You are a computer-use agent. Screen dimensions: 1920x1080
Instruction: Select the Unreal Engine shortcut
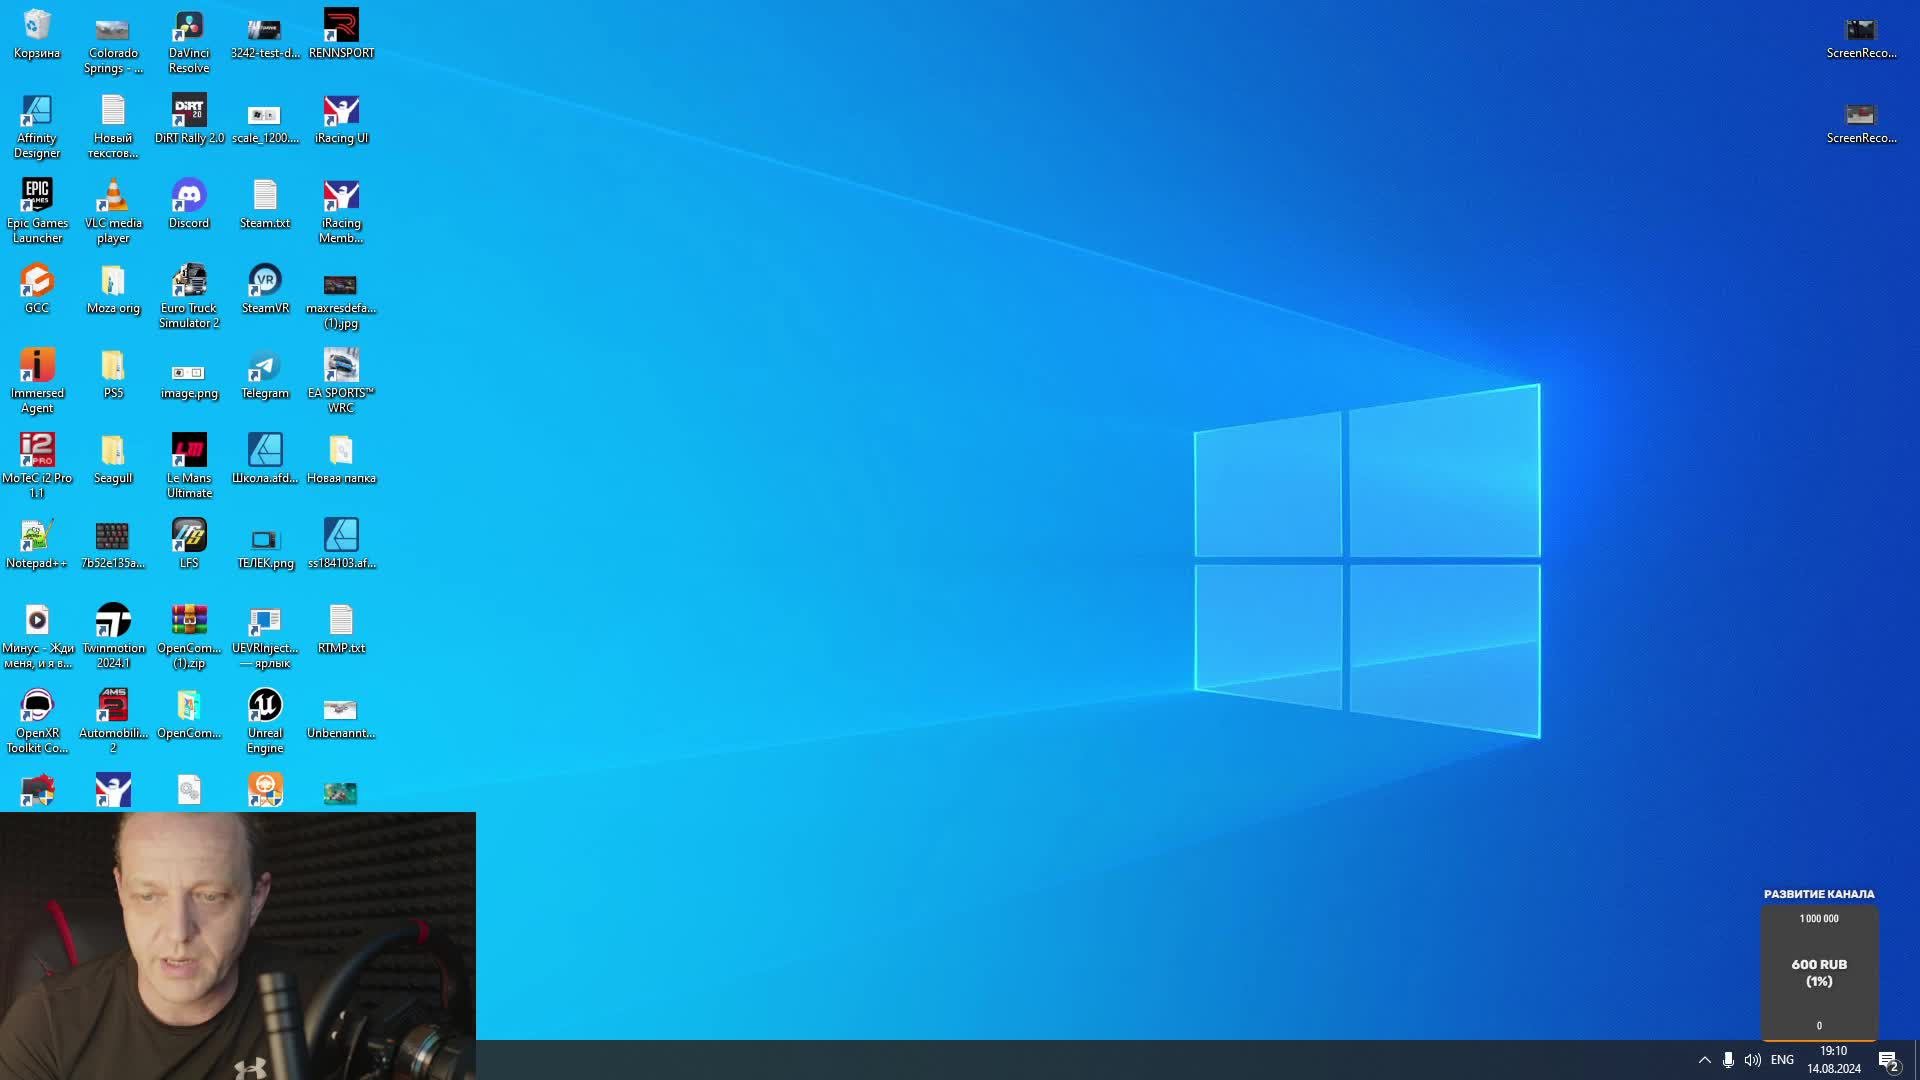265,707
